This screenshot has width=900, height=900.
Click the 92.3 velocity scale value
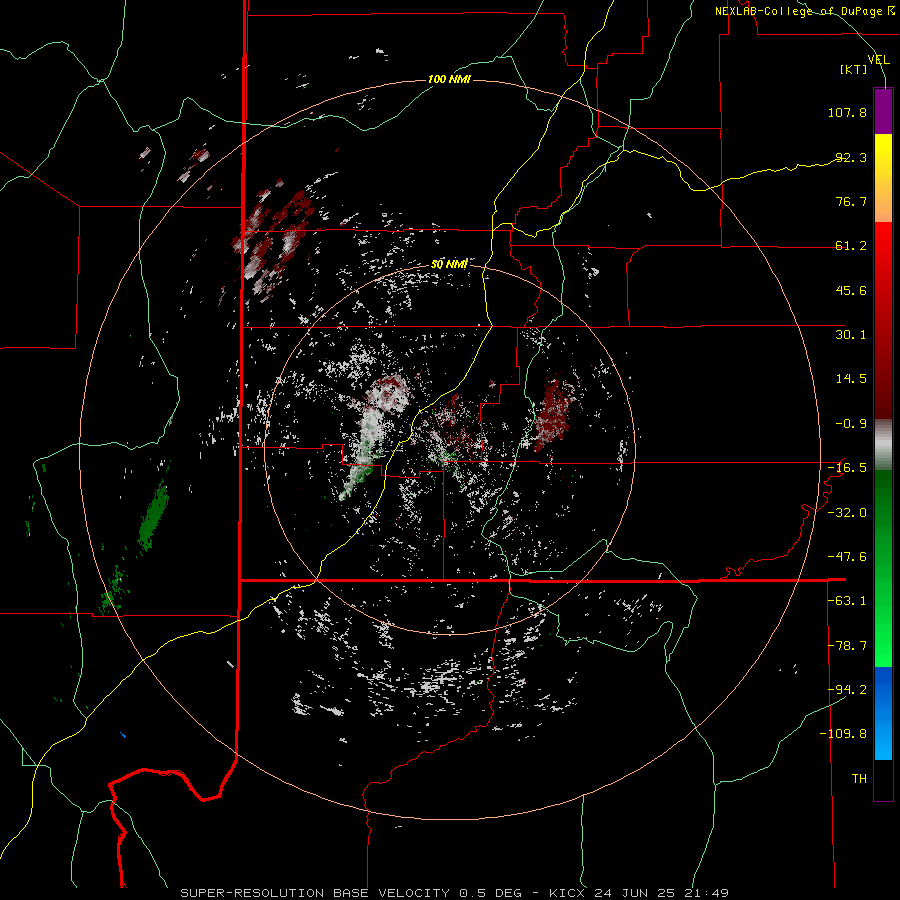click(x=851, y=157)
